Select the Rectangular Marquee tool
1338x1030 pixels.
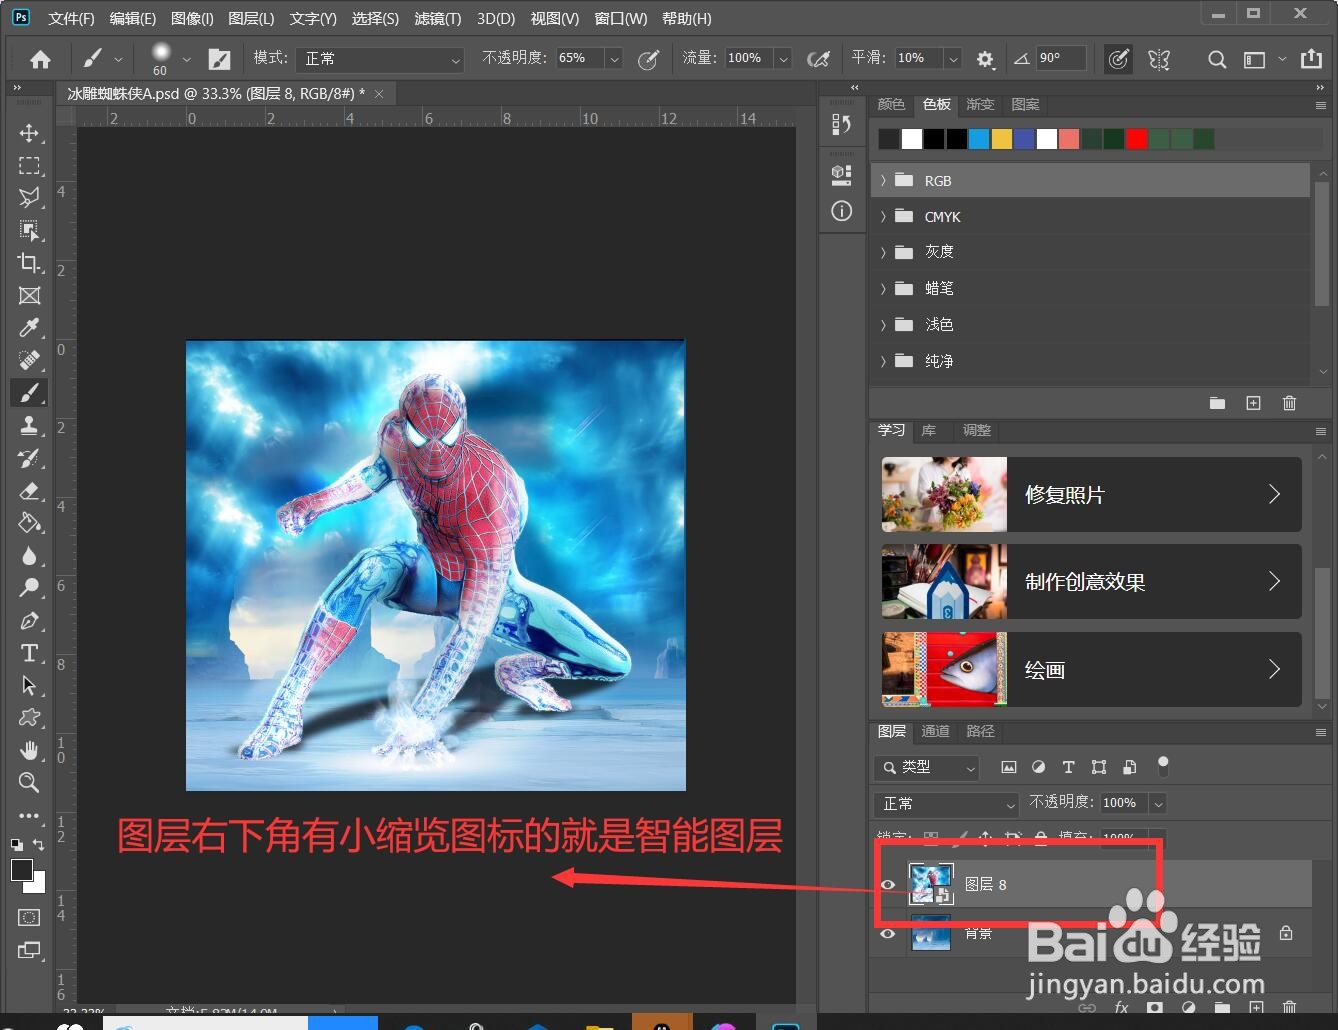[x=29, y=165]
